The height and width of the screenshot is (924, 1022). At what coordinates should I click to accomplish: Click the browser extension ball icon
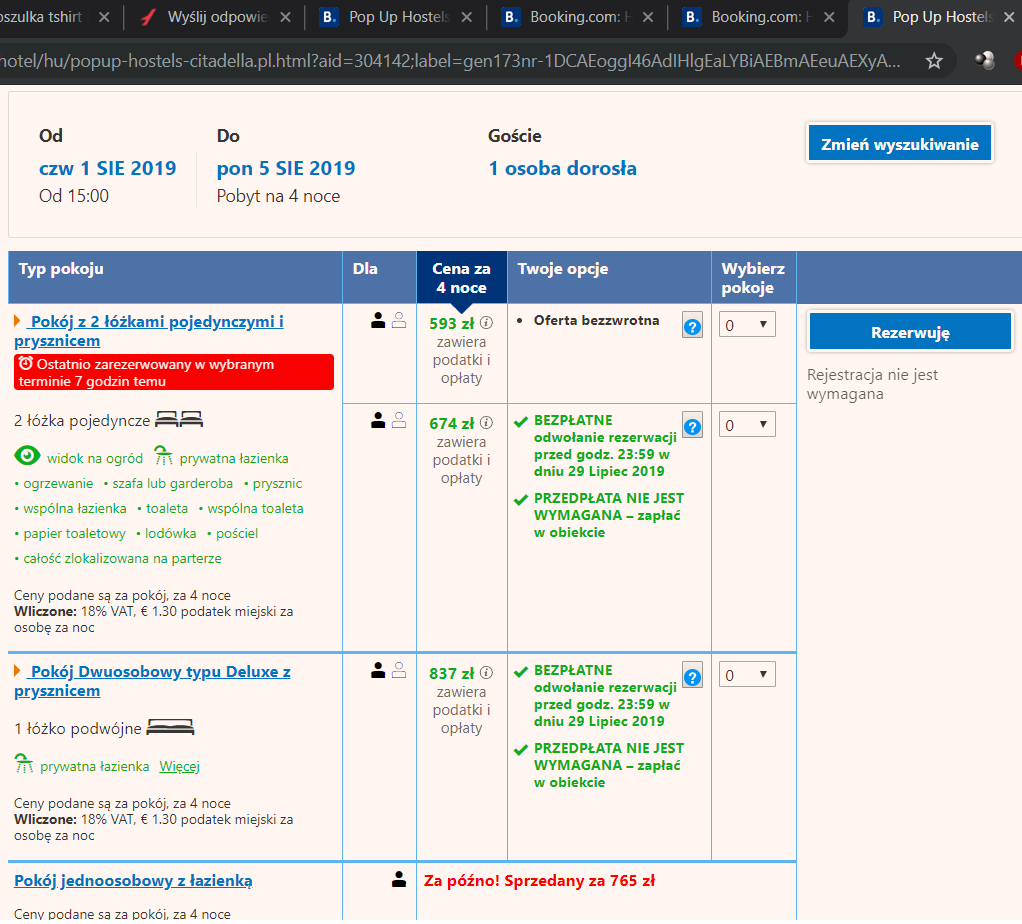[x=985, y=61]
